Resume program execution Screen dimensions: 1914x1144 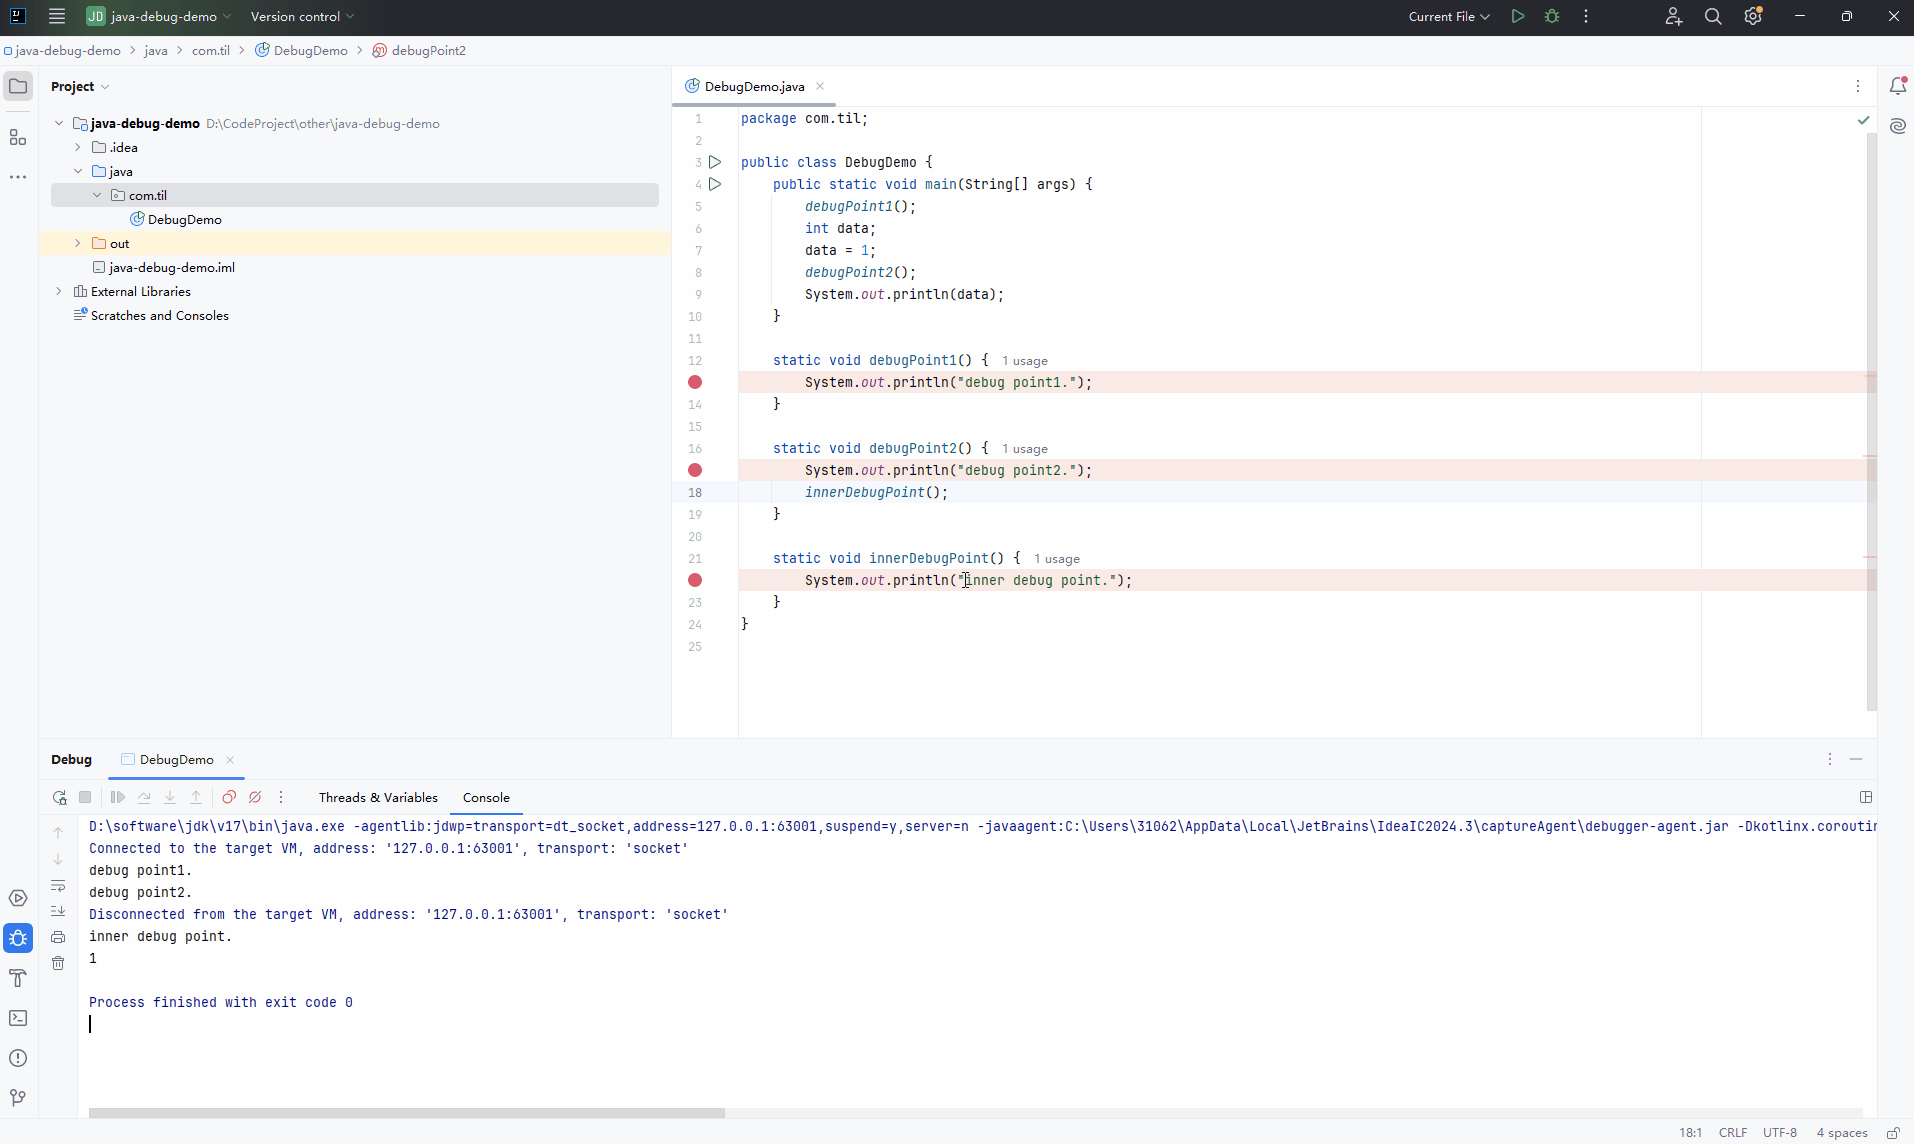tap(118, 797)
